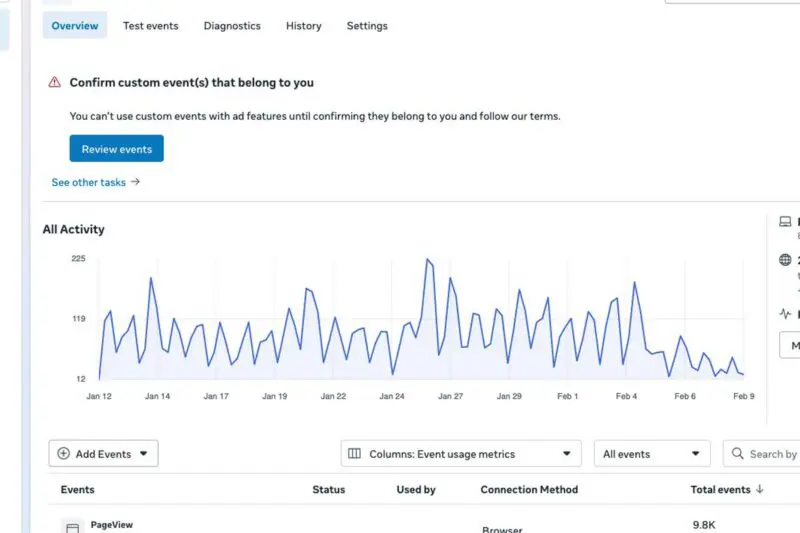The image size is (800, 533).
Task: Click the plus icon in Add Events
Action: coord(63,453)
